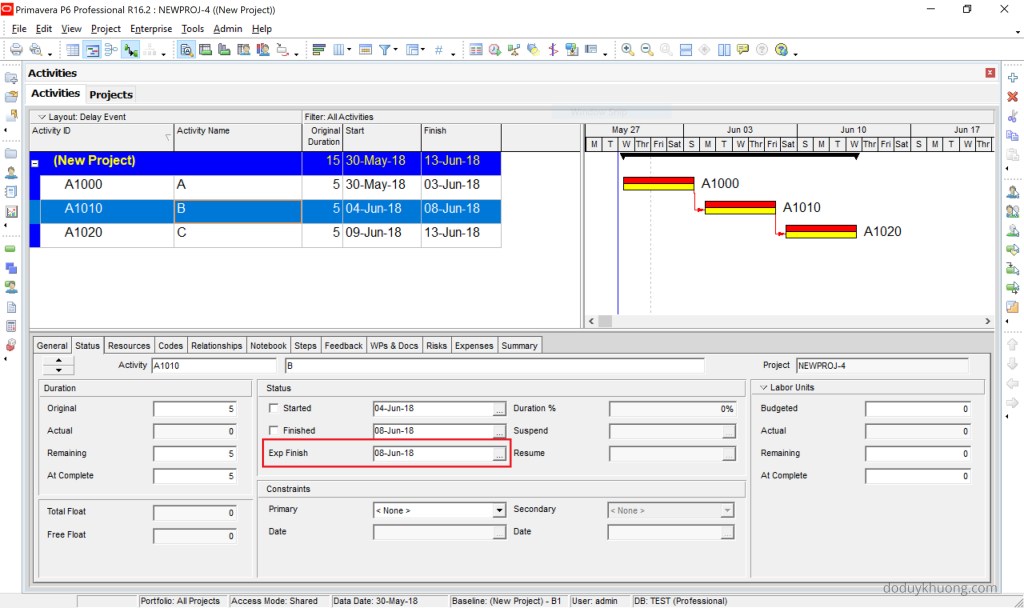Add a new activity with the plus icon
This screenshot has height=608, width=1024.
1013,78
